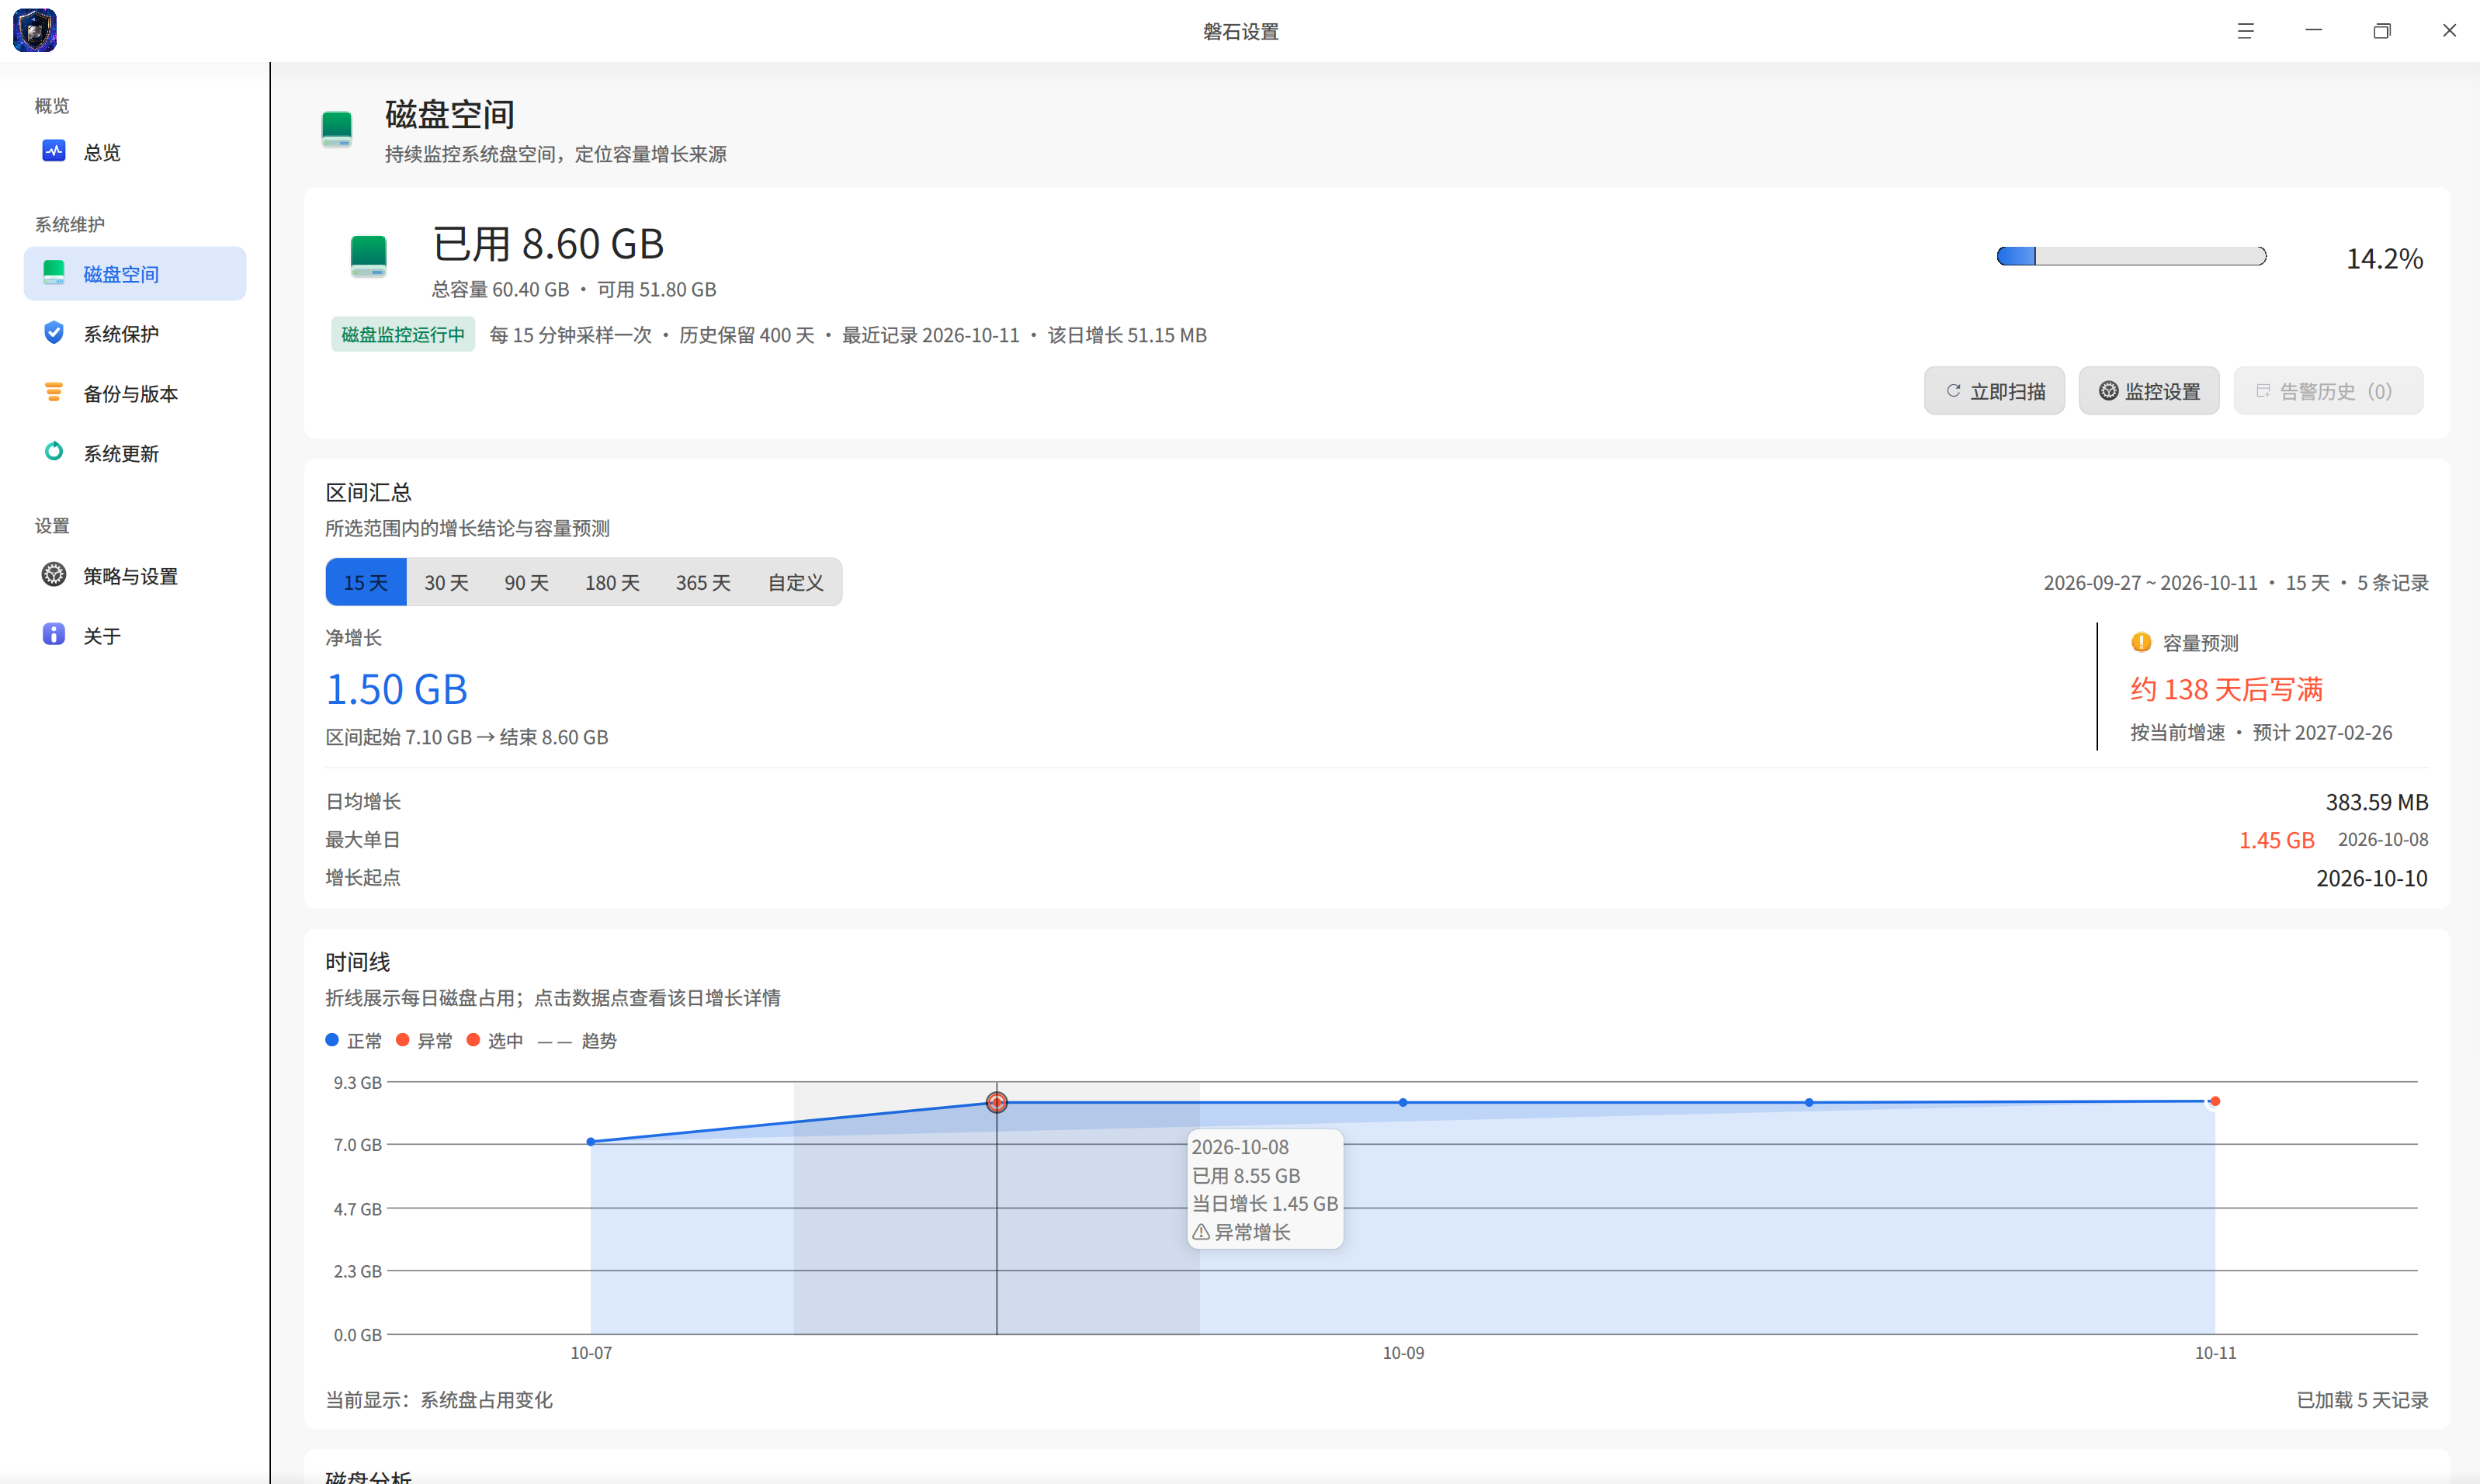This screenshot has height=1484, width=2480.
Task: Open 监控设置 monitoring settings
Action: (2149, 391)
